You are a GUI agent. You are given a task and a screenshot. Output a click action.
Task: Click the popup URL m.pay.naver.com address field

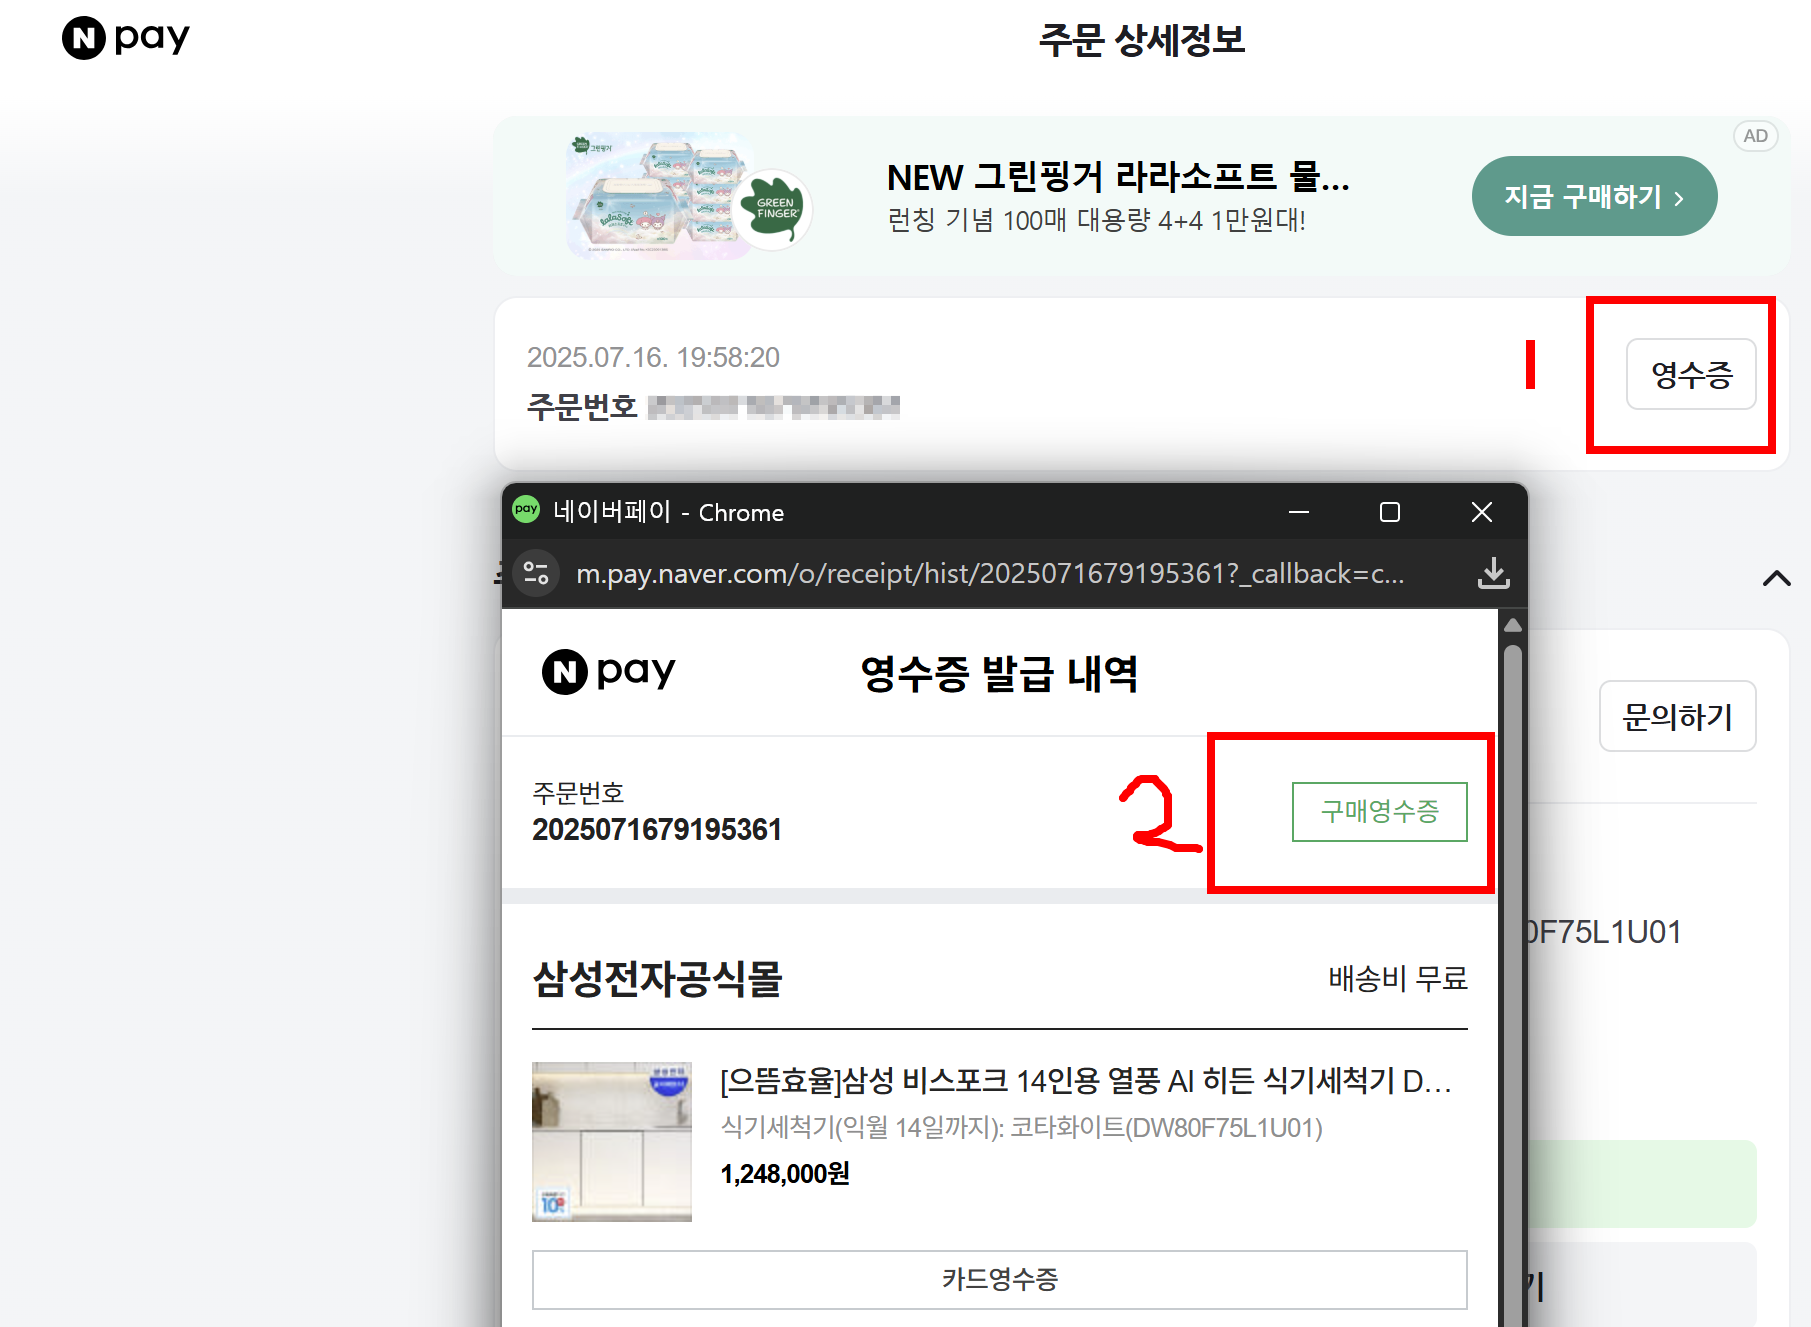pos(990,573)
